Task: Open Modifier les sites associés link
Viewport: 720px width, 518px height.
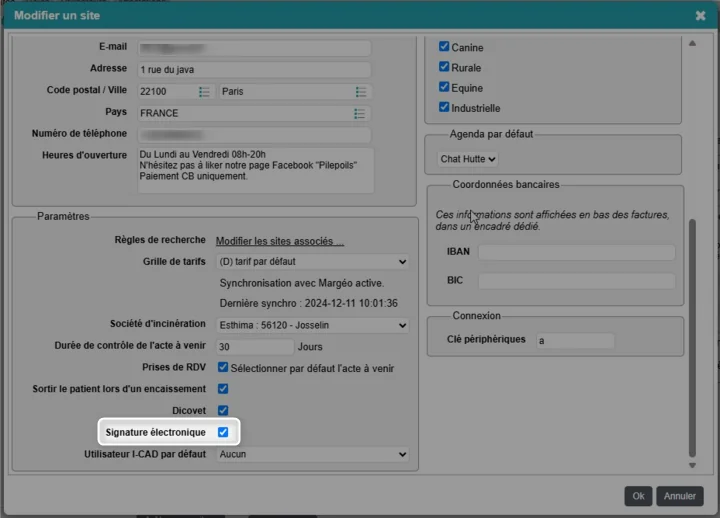Action: (x=280, y=241)
